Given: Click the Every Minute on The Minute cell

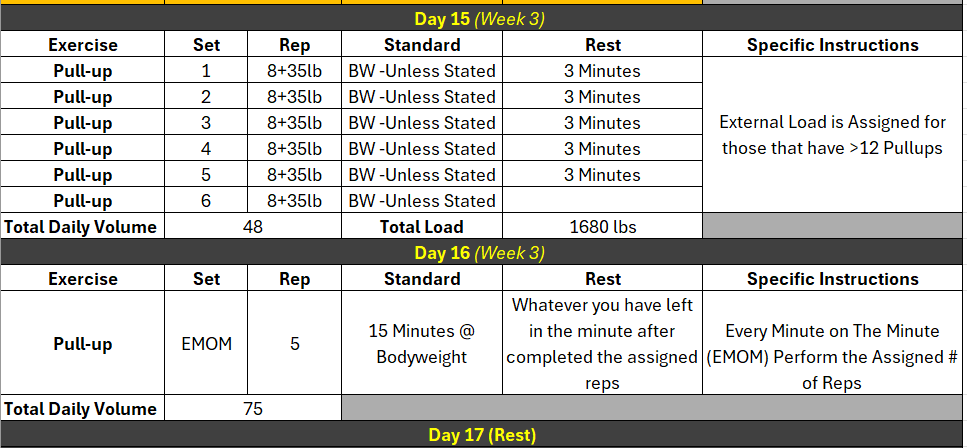Looking at the screenshot, I should point(832,344).
